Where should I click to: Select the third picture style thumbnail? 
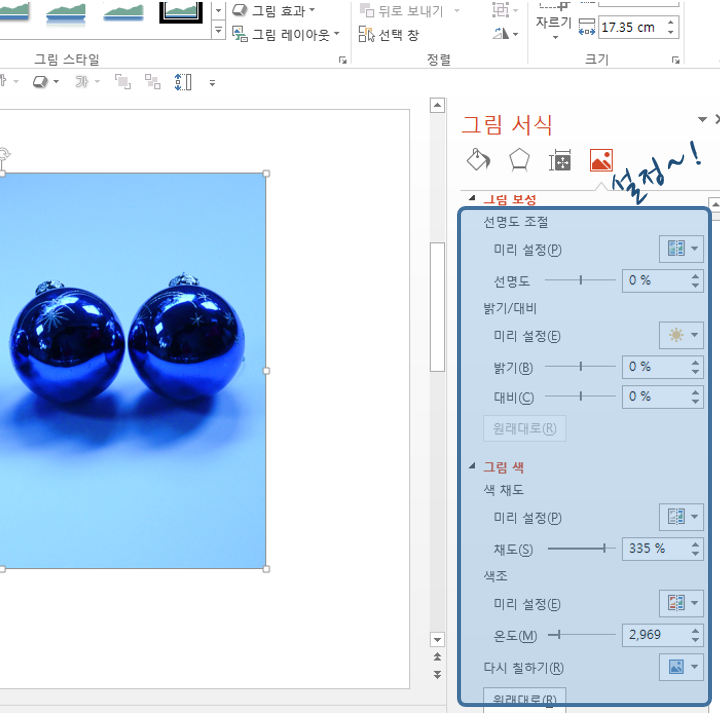pos(124,13)
